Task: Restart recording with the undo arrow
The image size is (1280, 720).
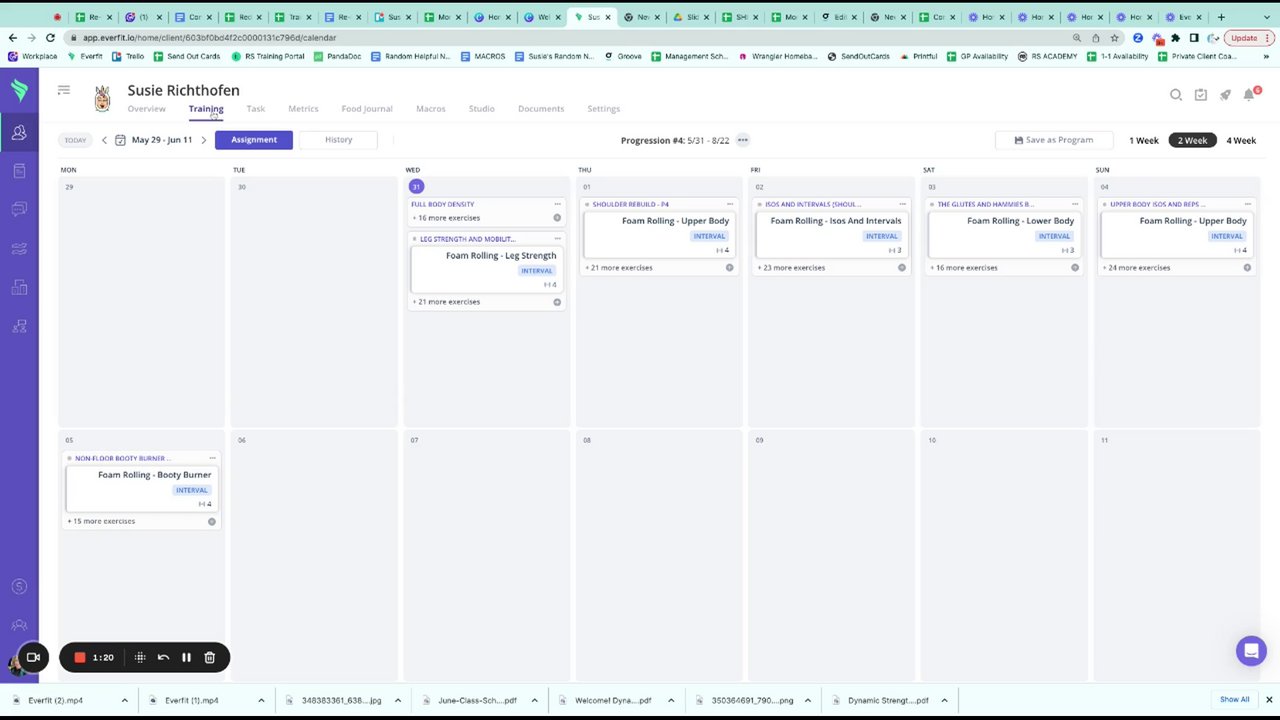Action: point(163,658)
